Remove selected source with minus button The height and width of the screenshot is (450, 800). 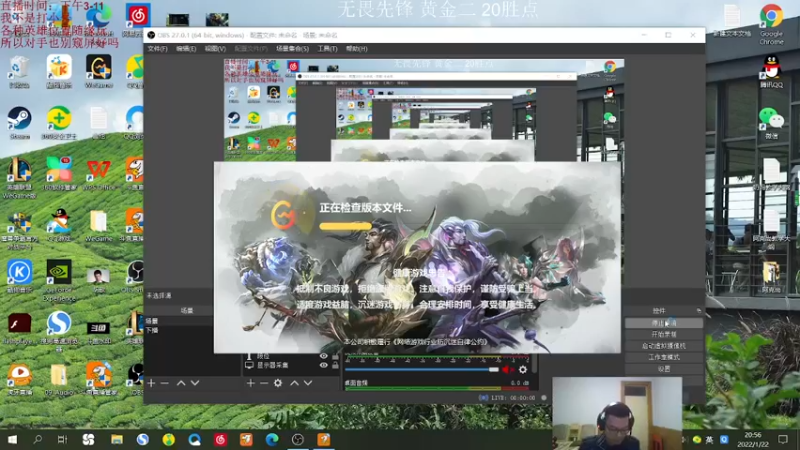pyautogui.click(x=264, y=383)
